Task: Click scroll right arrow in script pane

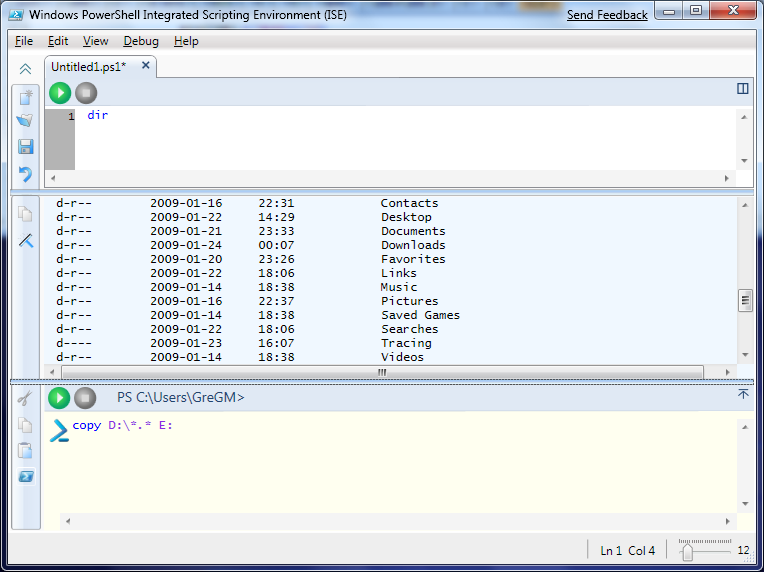Action: [726, 178]
